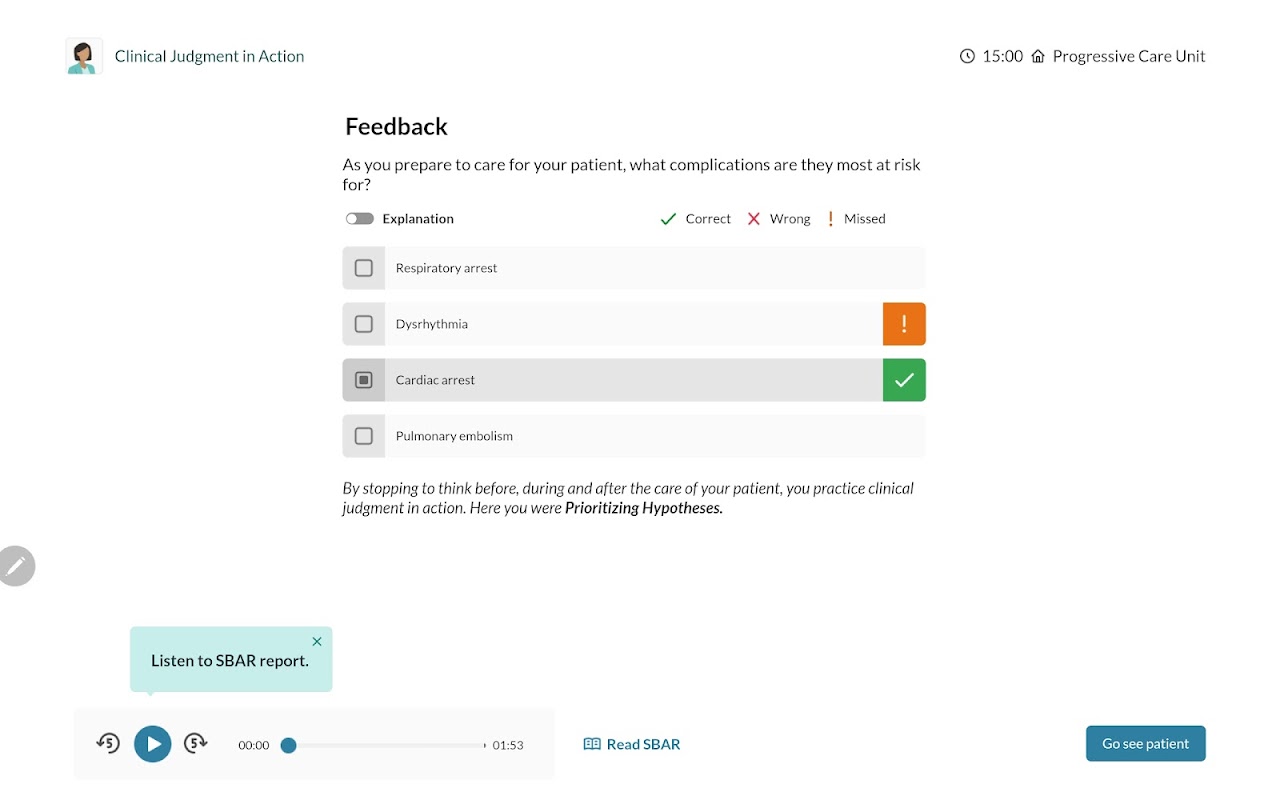The height and width of the screenshot is (800, 1280).
Task: Play the SBAR audio report
Action: point(153,744)
